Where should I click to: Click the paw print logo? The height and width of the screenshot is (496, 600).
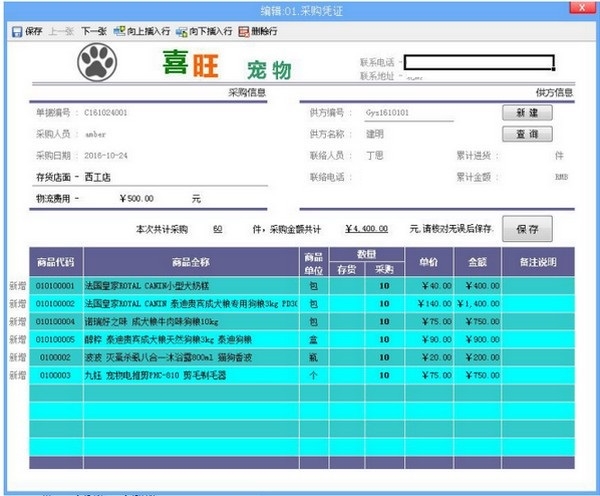click(x=97, y=62)
